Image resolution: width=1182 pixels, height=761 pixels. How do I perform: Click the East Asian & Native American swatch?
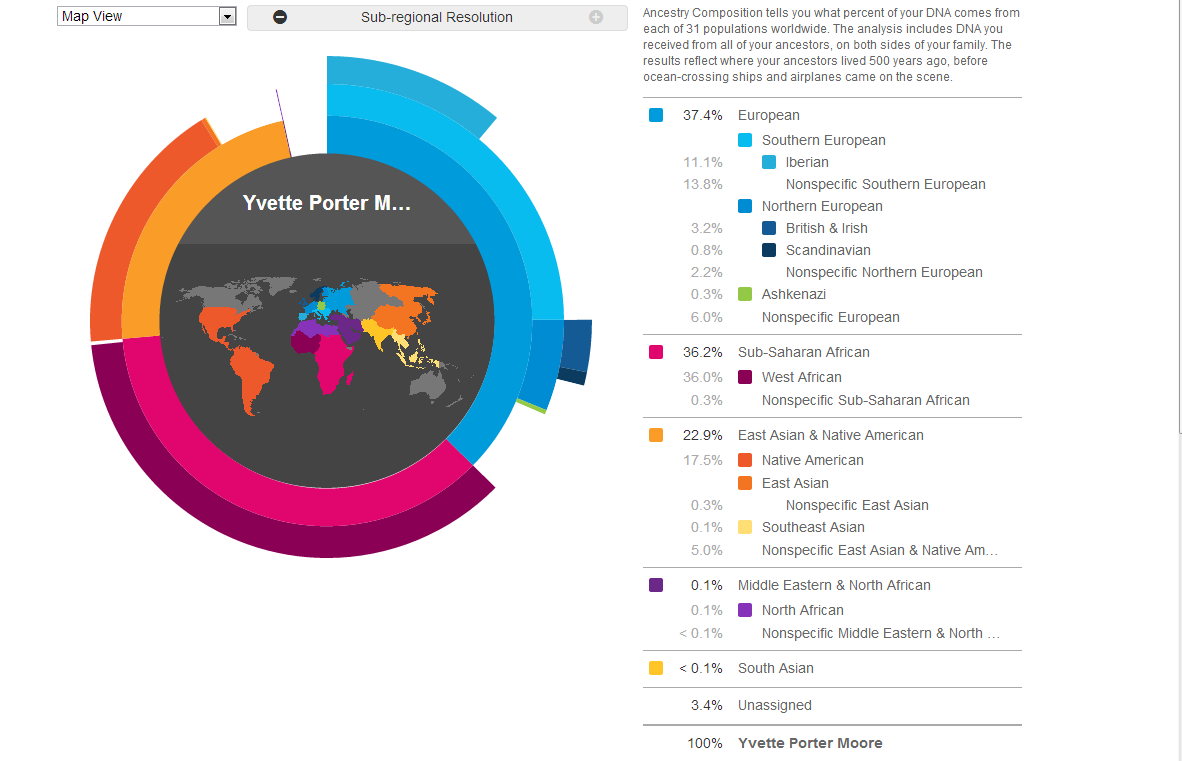coord(656,435)
